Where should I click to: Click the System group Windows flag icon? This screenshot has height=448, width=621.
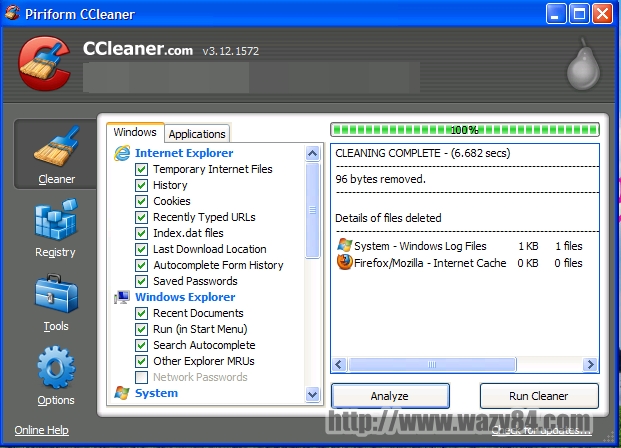point(122,393)
